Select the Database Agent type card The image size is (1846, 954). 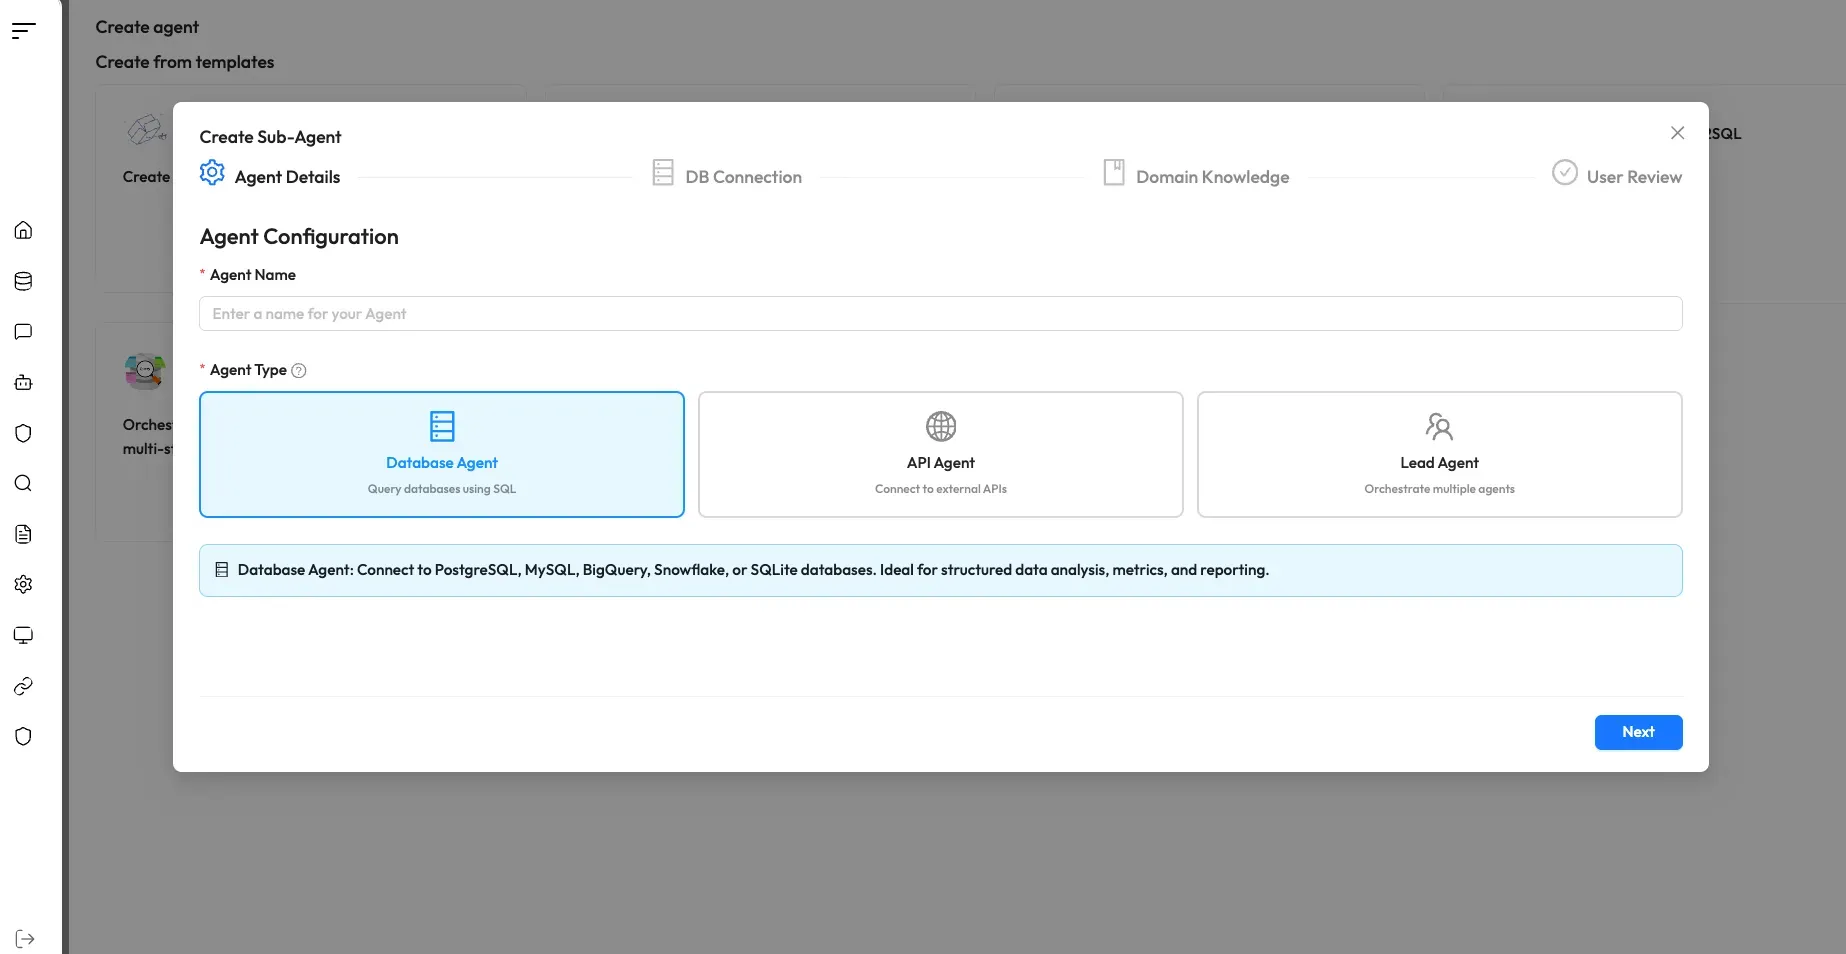441,455
